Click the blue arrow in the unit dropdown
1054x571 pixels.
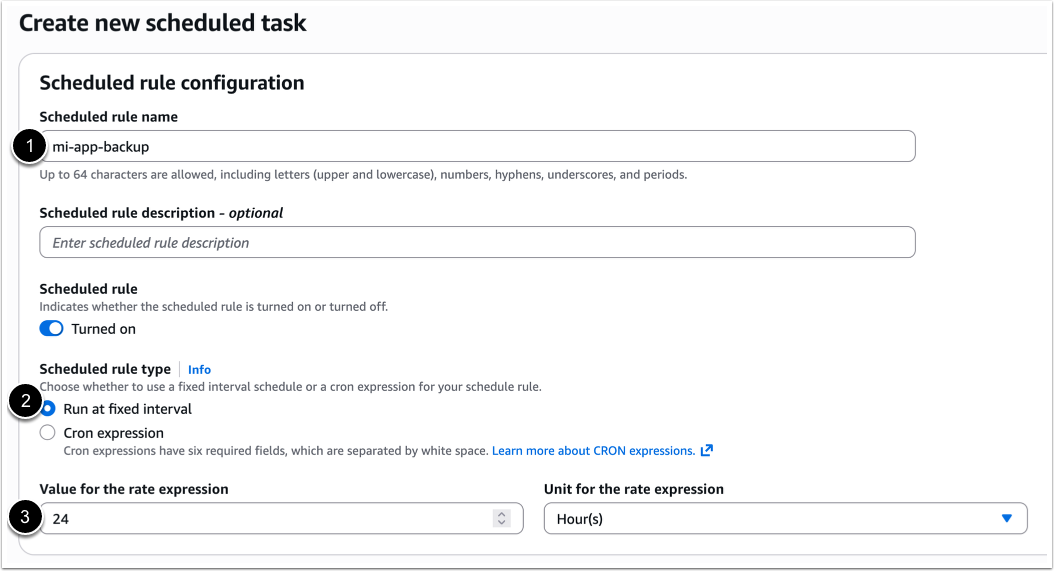coord(1006,518)
